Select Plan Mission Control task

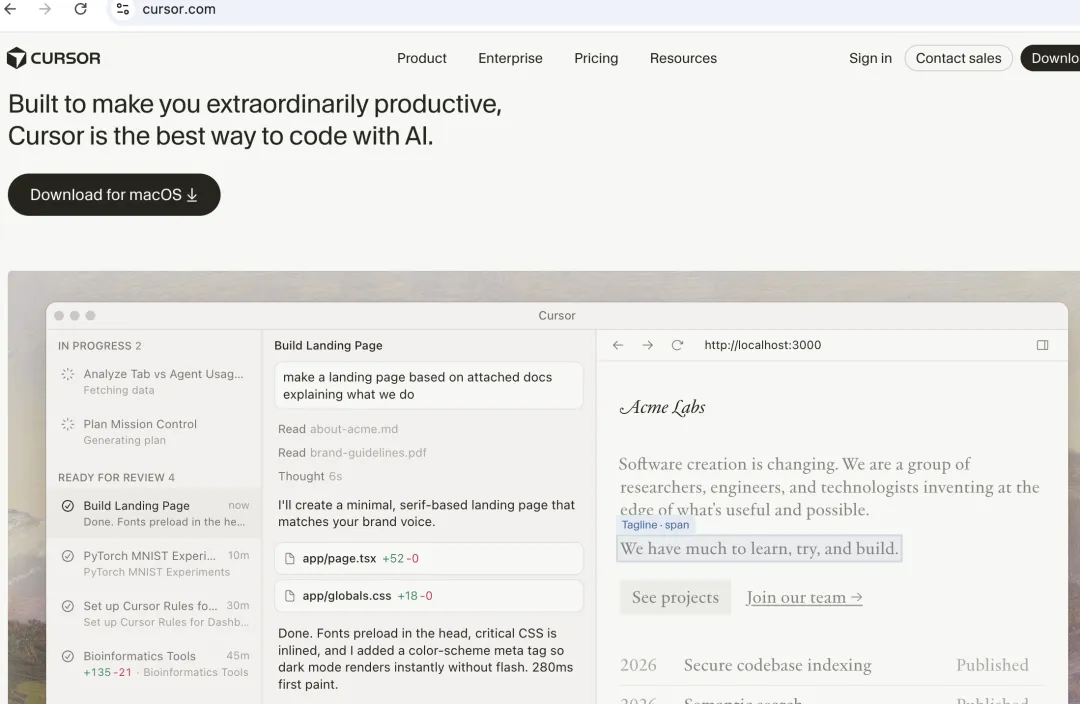click(154, 432)
